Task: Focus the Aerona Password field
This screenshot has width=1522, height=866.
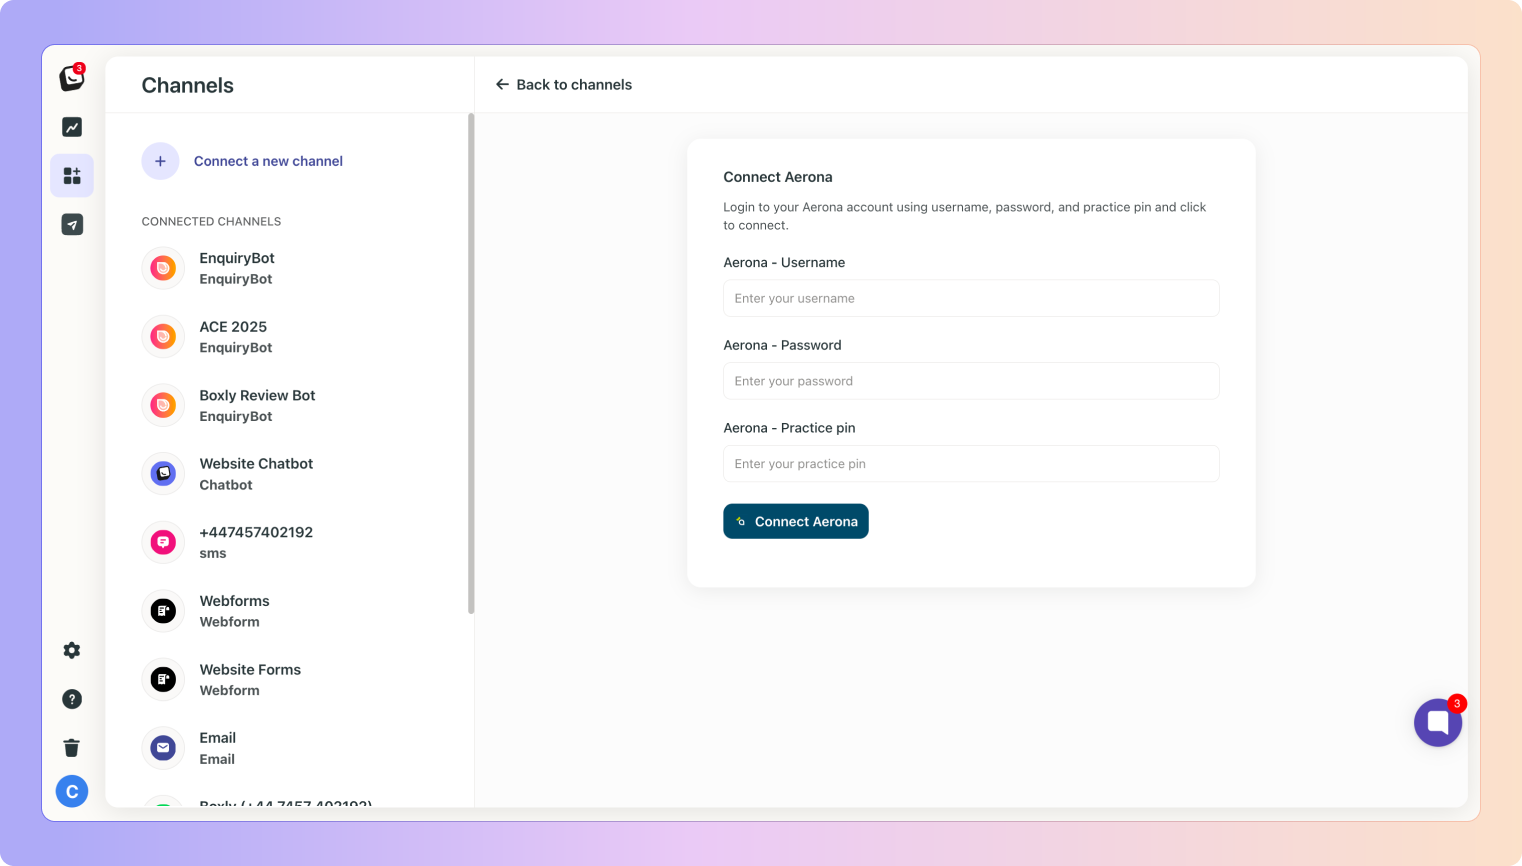Action: click(x=971, y=381)
